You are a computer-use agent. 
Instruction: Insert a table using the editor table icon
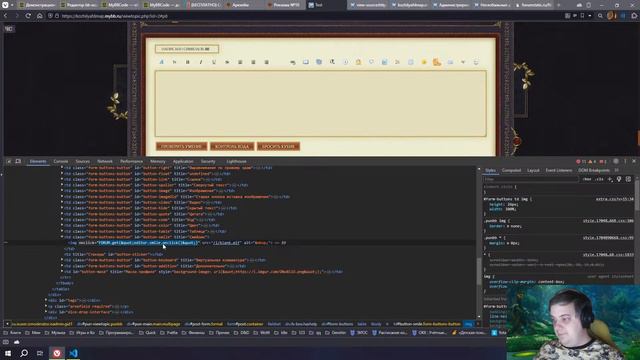click(x=411, y=62)
